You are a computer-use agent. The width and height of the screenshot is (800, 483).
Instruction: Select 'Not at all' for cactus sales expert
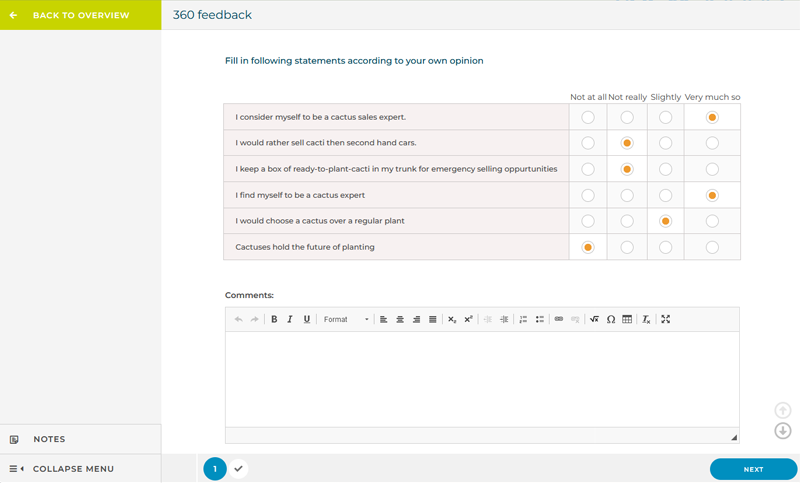tap(588, 117)
